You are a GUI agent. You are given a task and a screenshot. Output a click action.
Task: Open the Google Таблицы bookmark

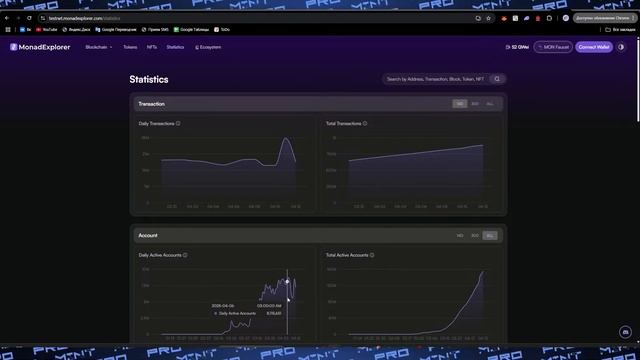[x=191, y=29]
